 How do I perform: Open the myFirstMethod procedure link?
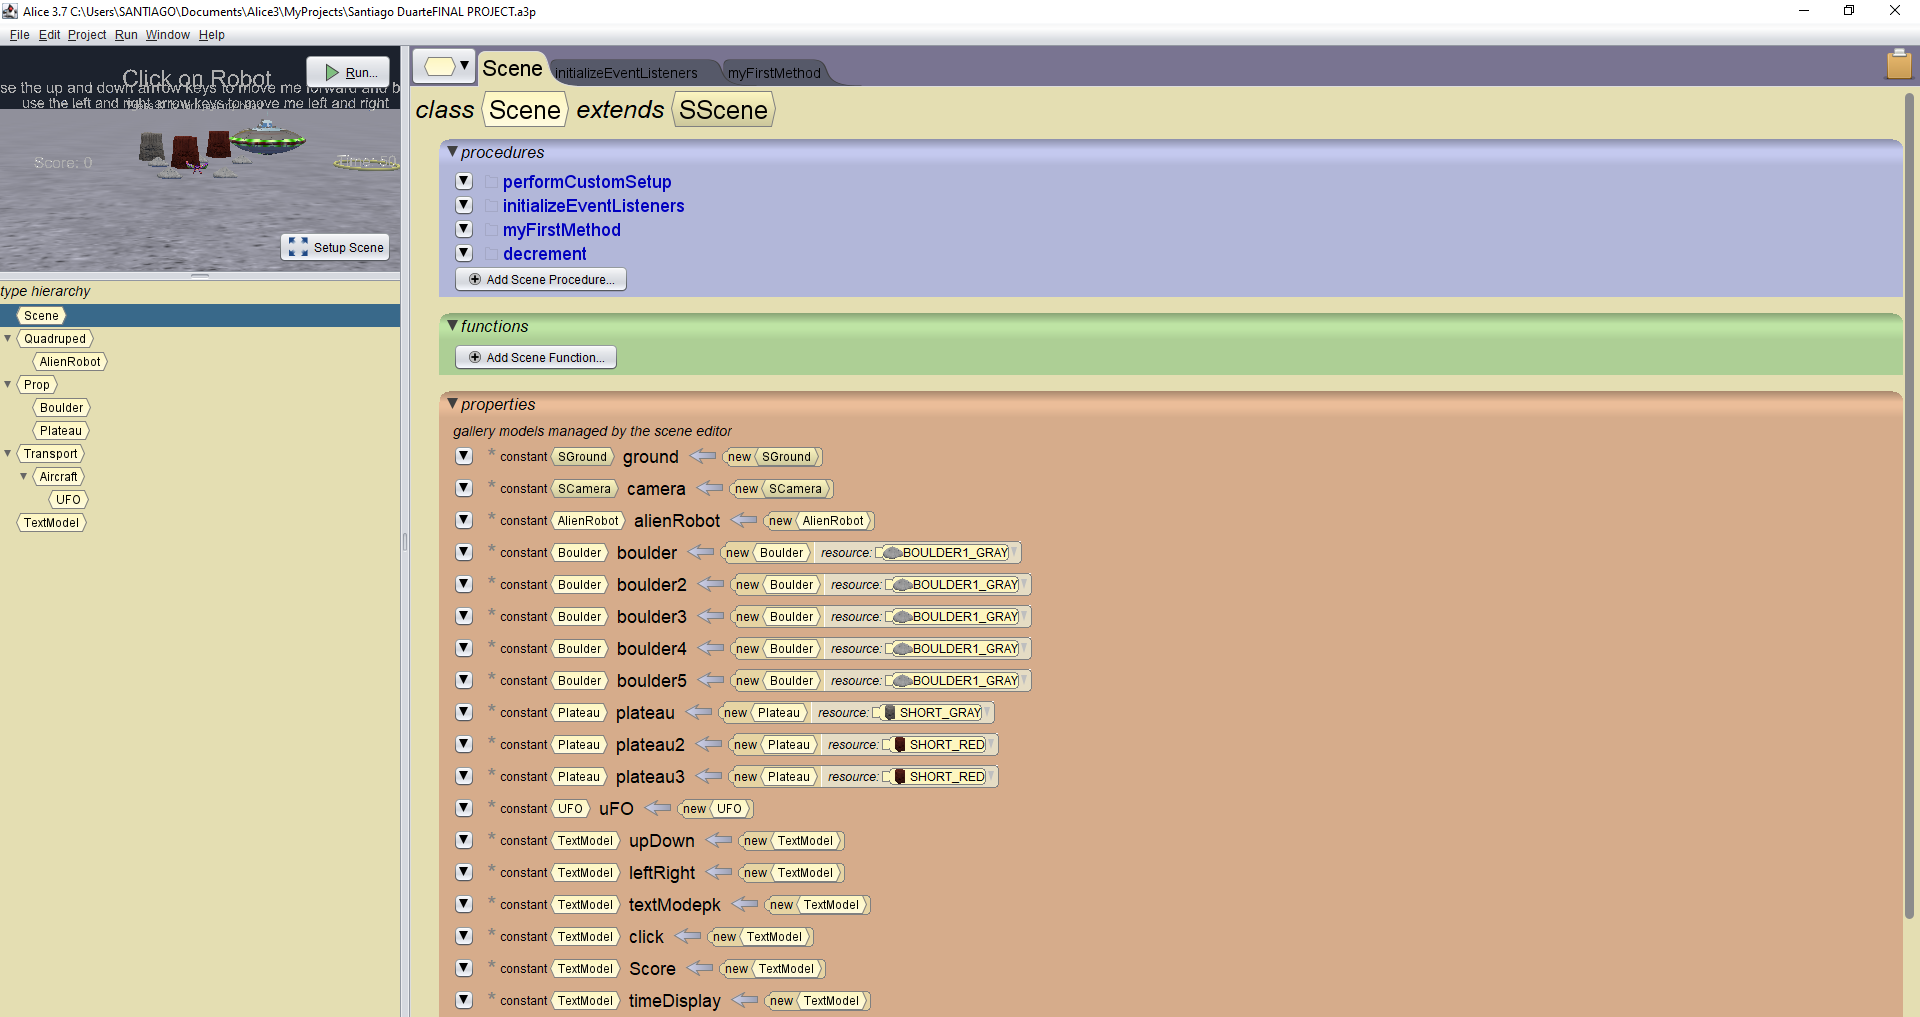[x=561, y=230]
